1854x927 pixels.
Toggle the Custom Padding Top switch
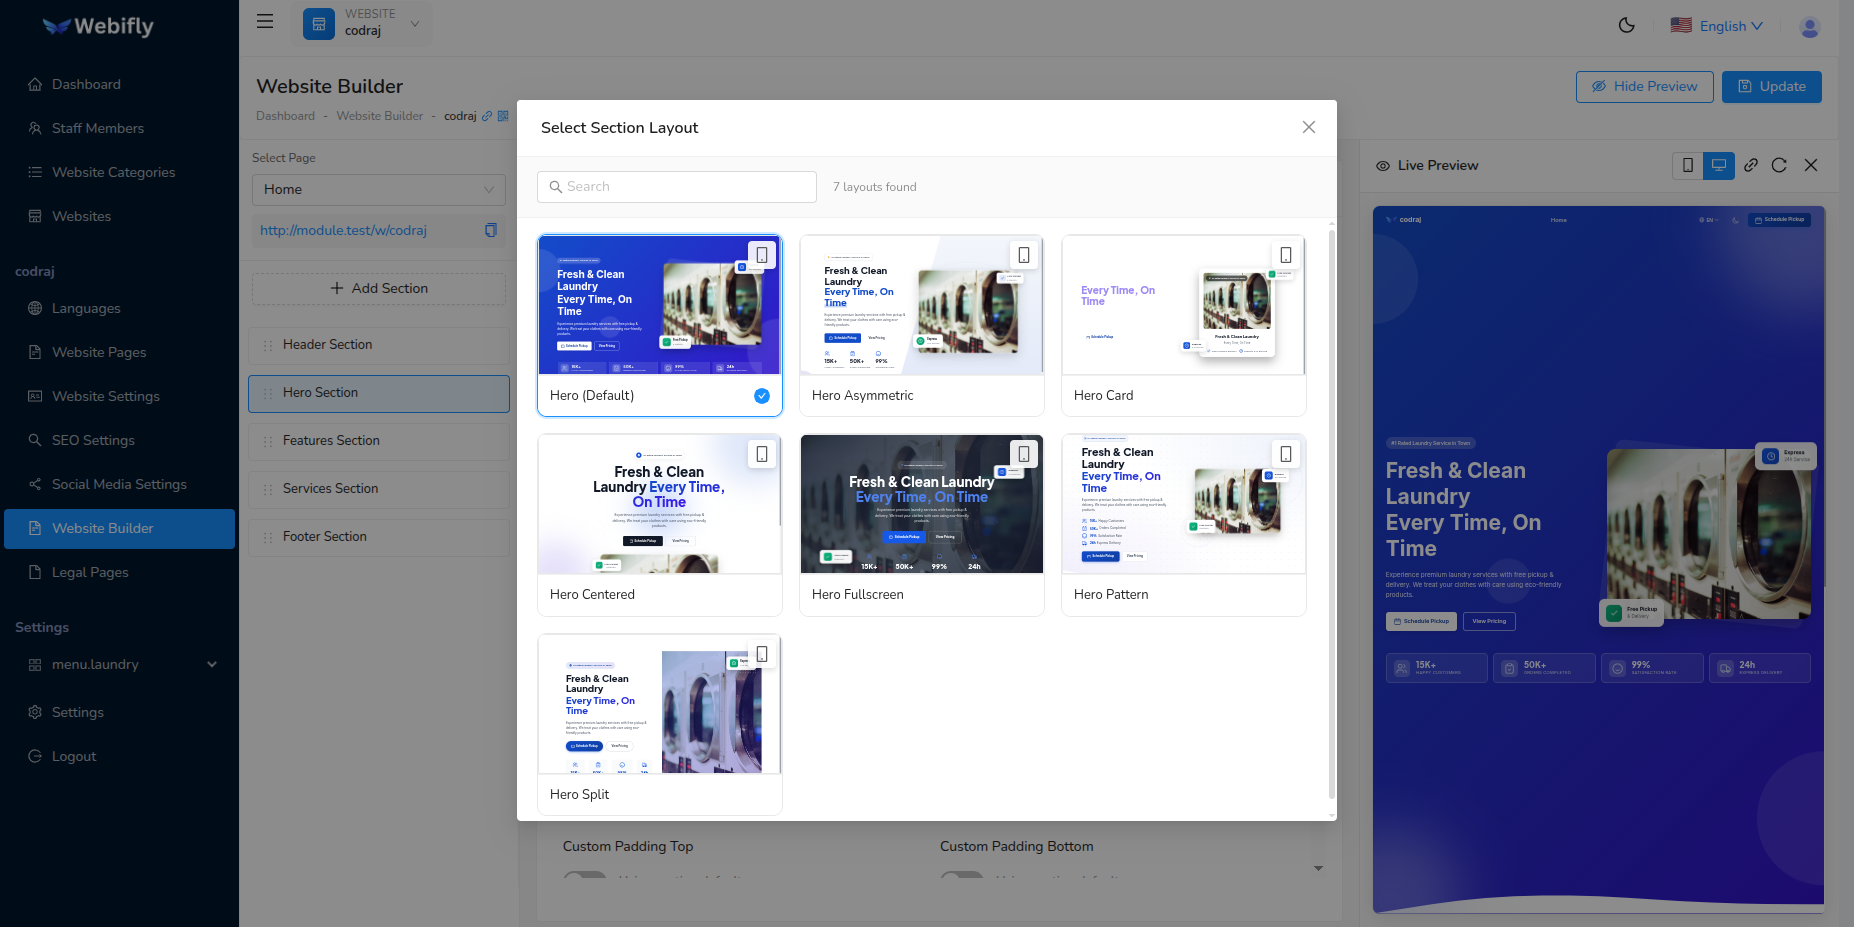point(585,877)
